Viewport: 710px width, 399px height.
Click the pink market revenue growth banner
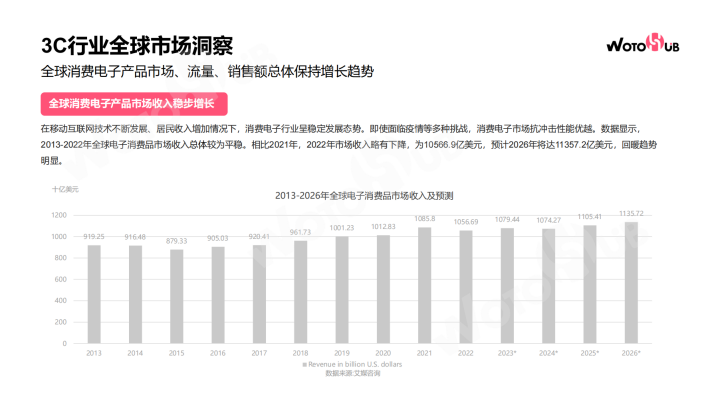coord(134,104)
